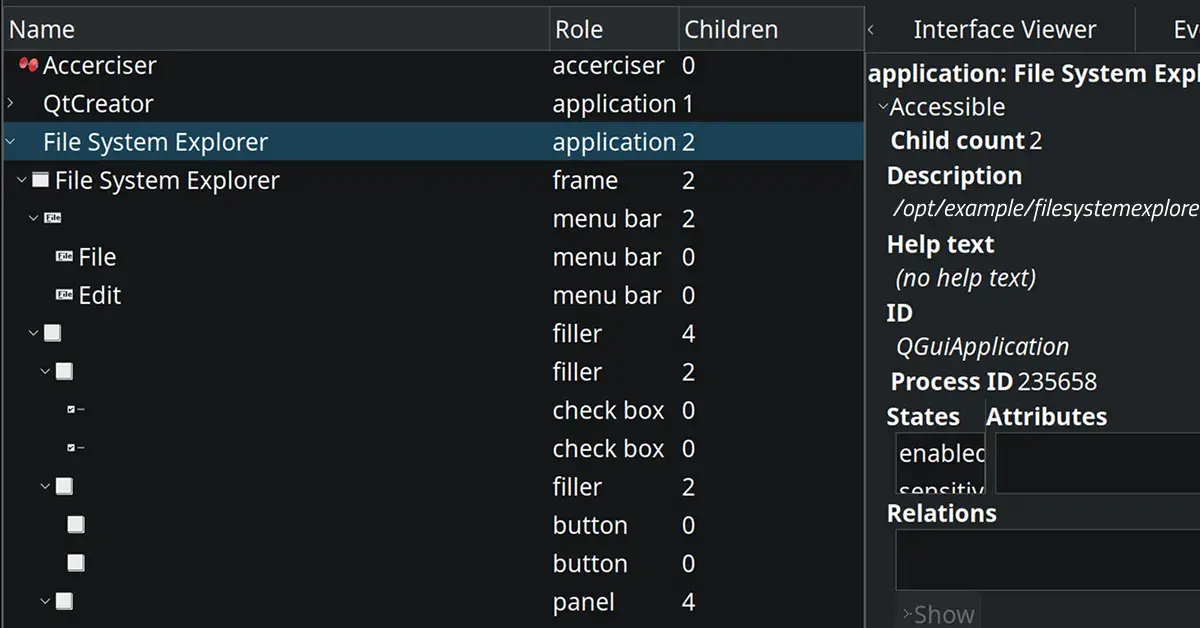Click the File menu item icon

64,257
